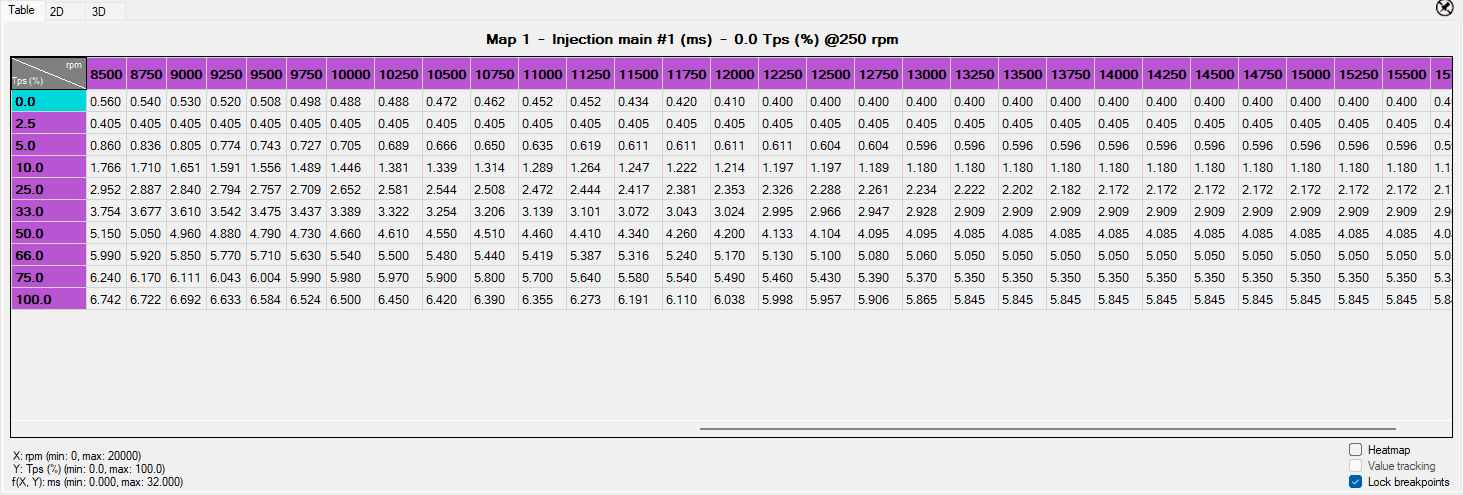Viewport: 1463px width, 495px height.
Task: Toggle the Value tracking checkbox
Action: [x=1356, y=466]
